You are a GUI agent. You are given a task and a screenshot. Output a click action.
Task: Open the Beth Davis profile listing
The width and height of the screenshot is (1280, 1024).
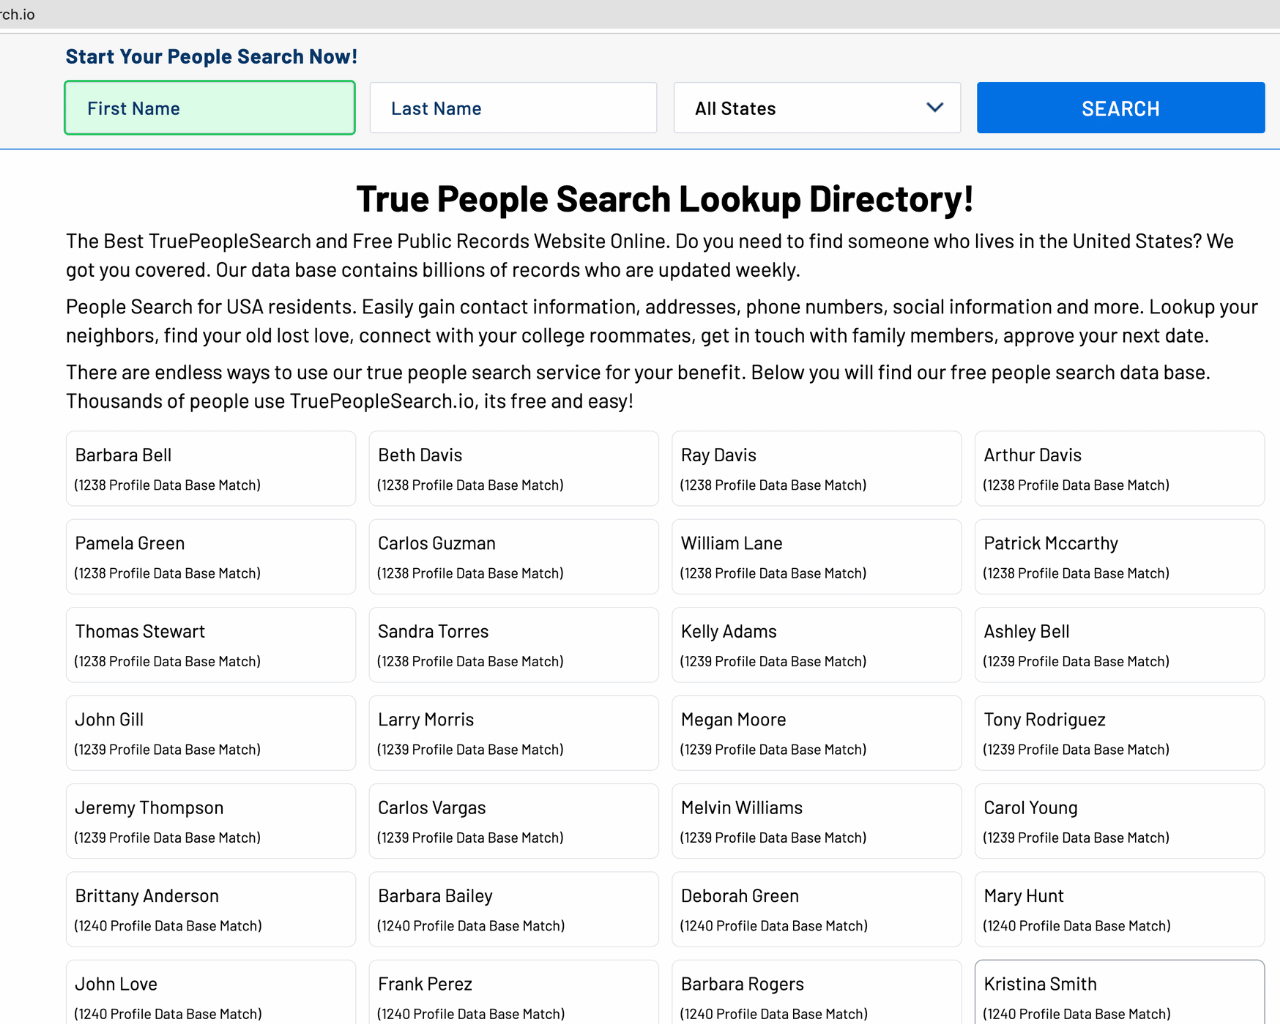(513, 468)
